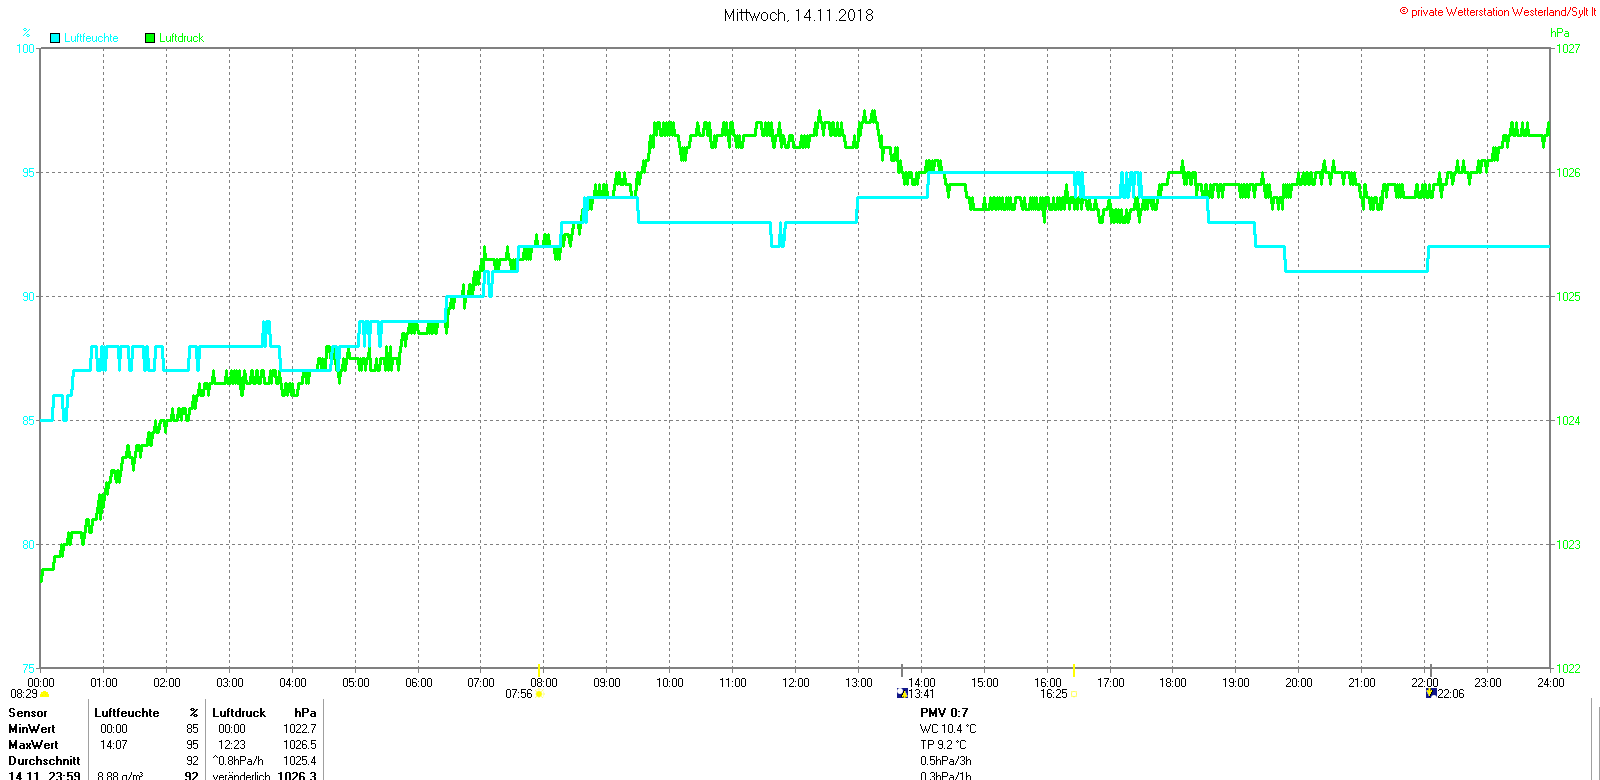
Task: Click the chart title Mittwoch, 14.11.2018
Action: [x=799, y=15]
